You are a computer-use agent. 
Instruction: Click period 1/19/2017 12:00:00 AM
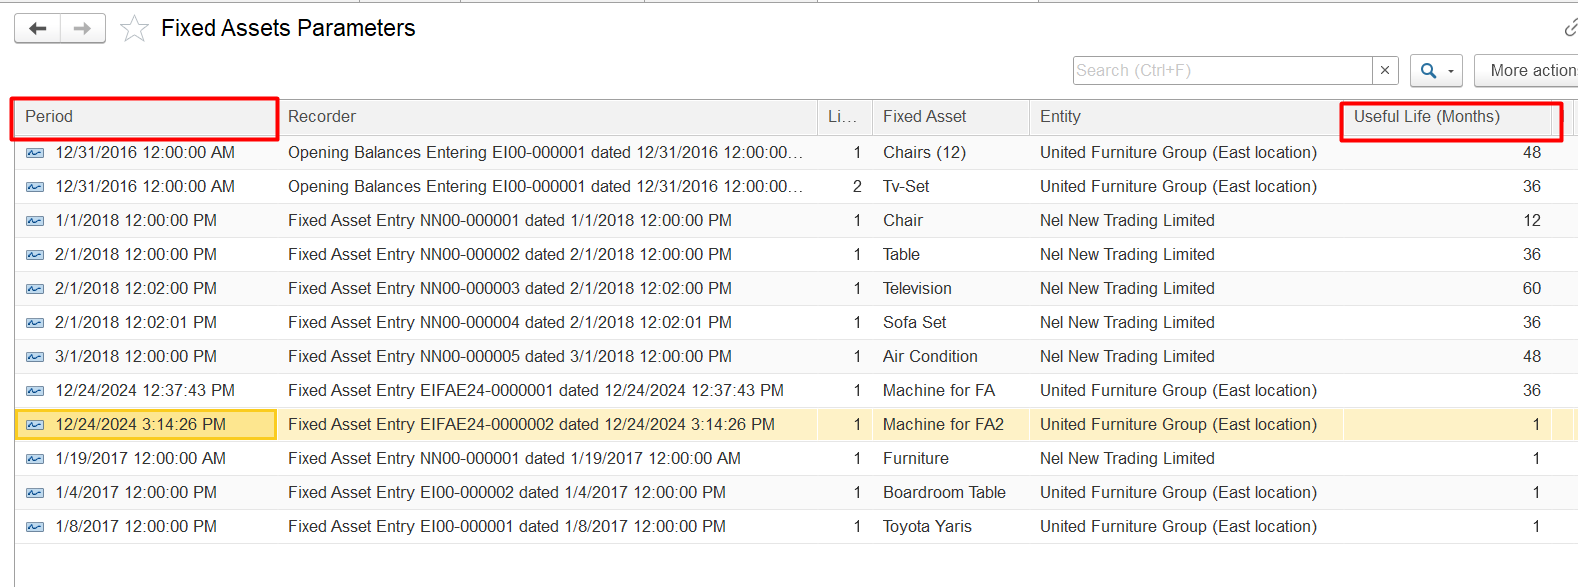coord(141,459)
